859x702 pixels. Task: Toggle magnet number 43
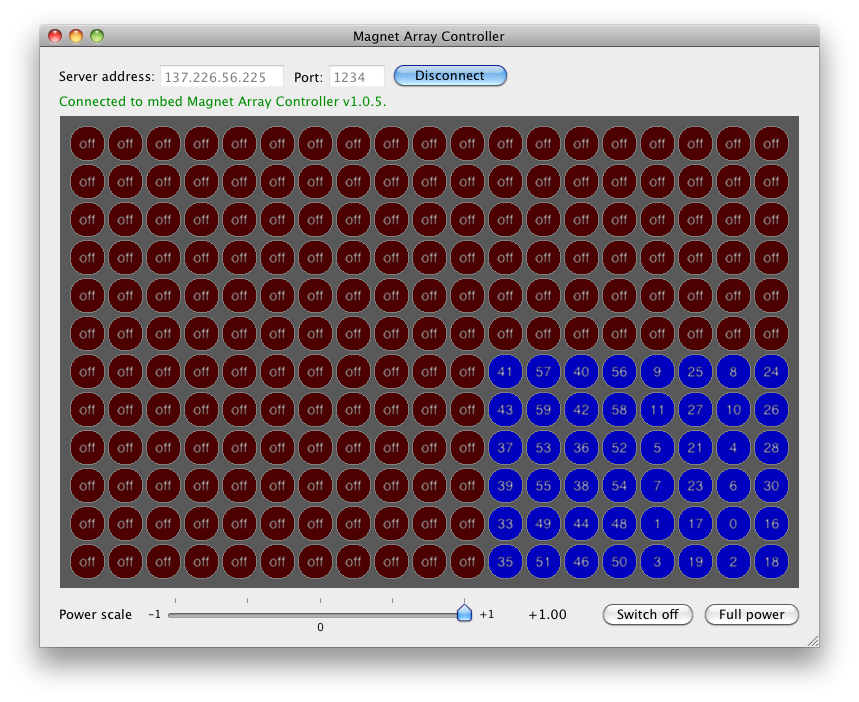pos(505,409)
